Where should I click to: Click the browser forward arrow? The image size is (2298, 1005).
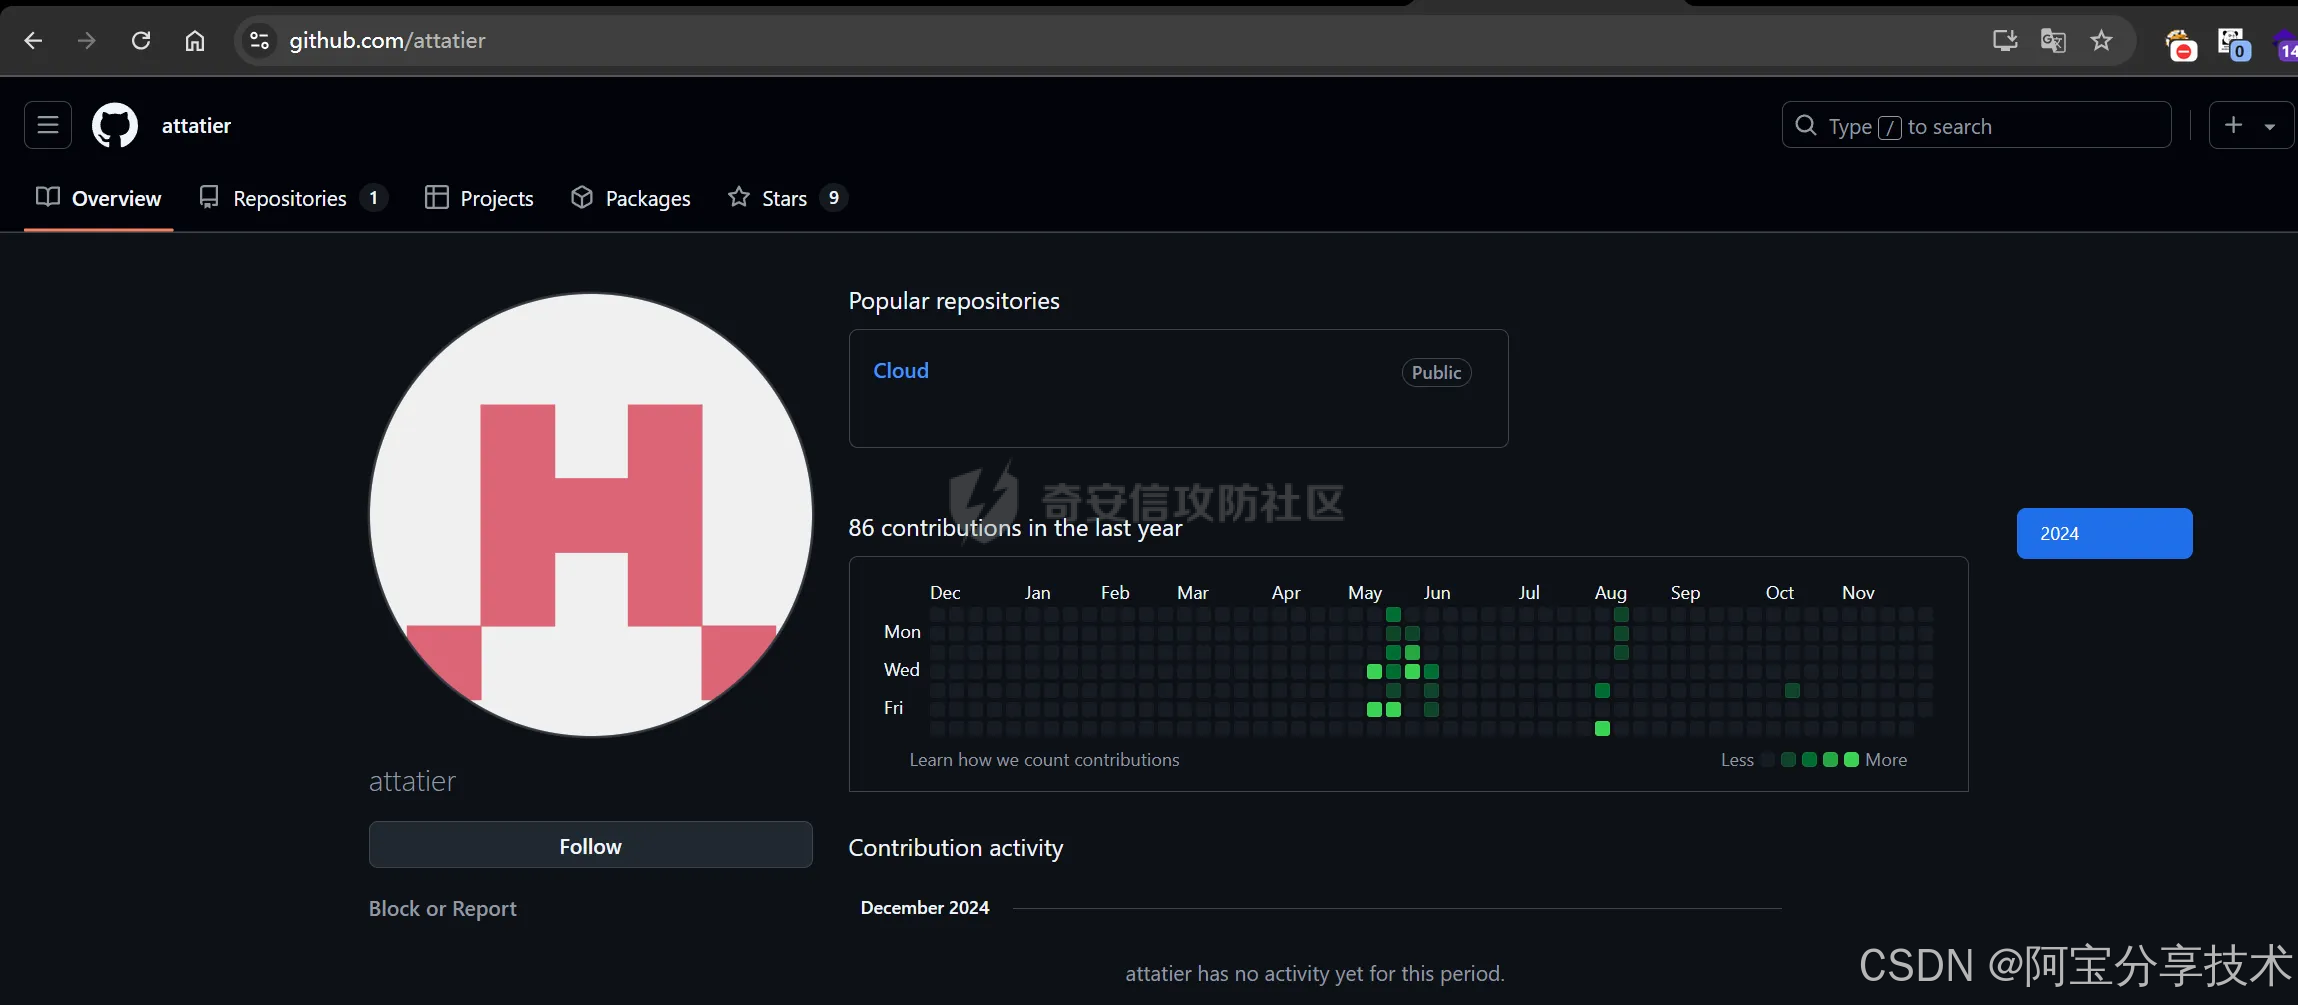click(x=87, y=41)
